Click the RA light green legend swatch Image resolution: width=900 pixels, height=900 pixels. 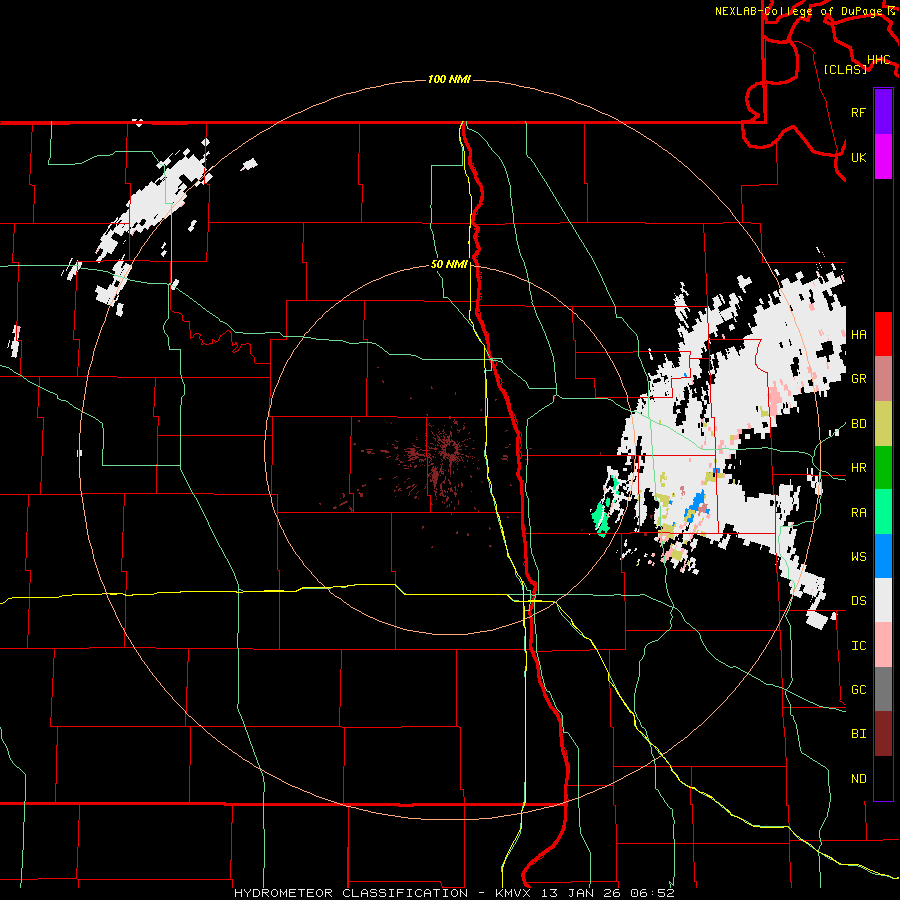tap(883, 512)
